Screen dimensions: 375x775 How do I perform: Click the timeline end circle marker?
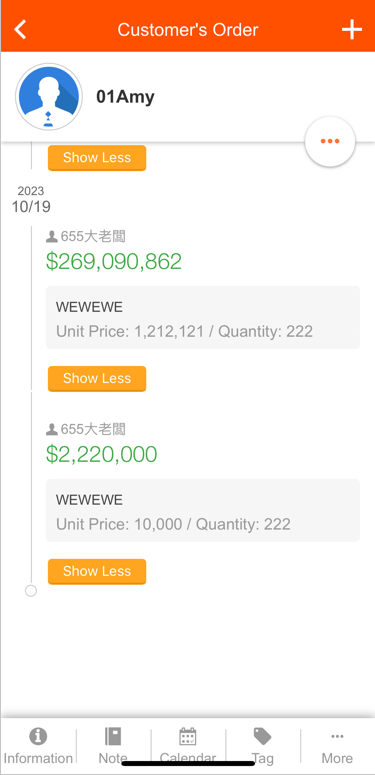[31, 591]
